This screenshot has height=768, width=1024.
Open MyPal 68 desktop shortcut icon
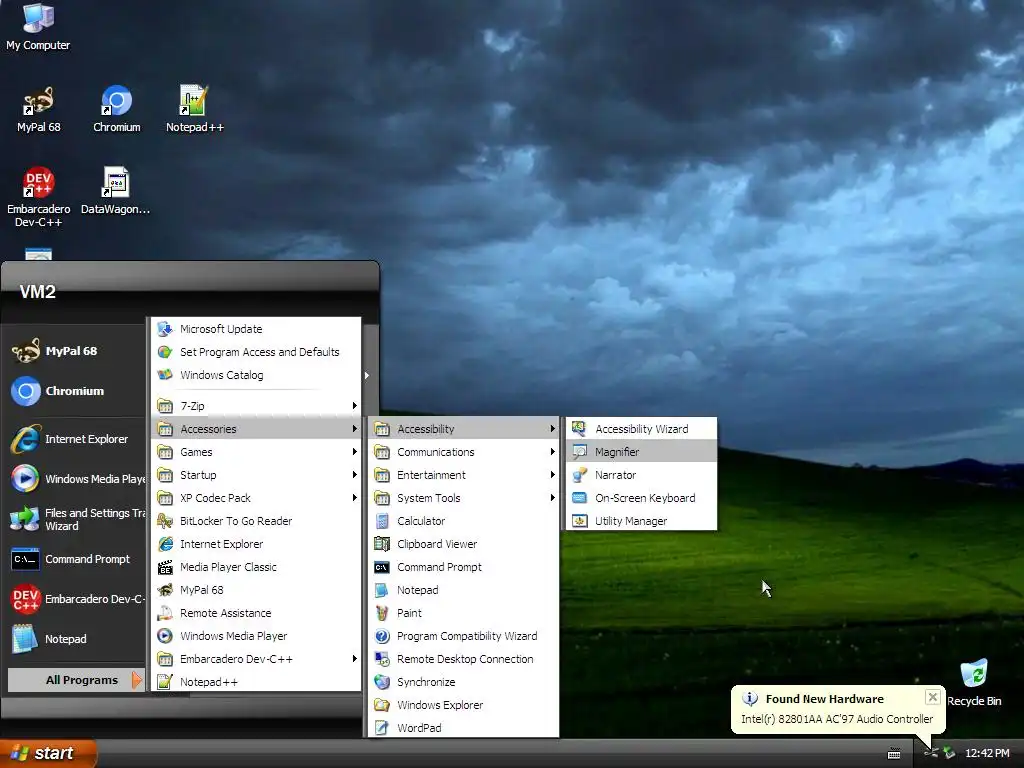coord(38,109)
